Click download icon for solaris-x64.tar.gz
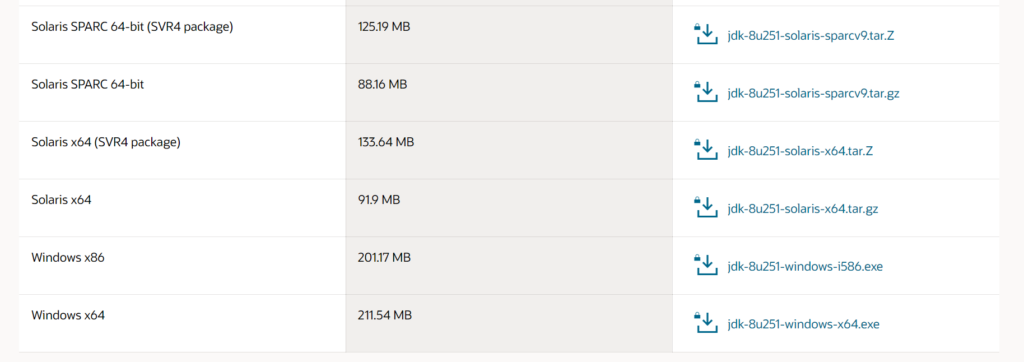Screen dimensions: 1024x362 tap(705, 208)
